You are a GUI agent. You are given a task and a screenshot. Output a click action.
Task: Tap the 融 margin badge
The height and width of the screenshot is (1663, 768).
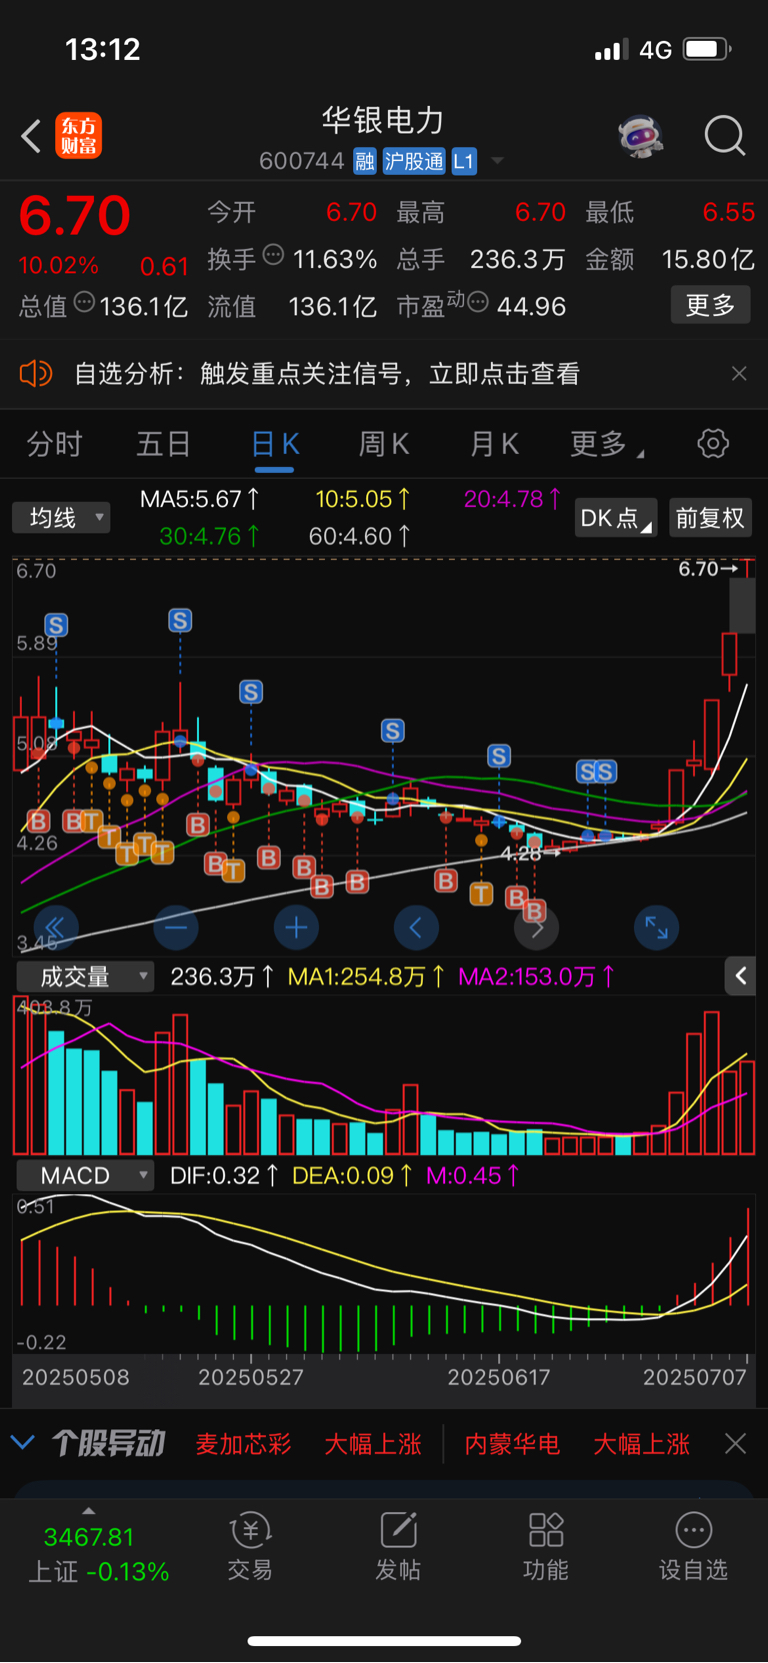[365, 162]
